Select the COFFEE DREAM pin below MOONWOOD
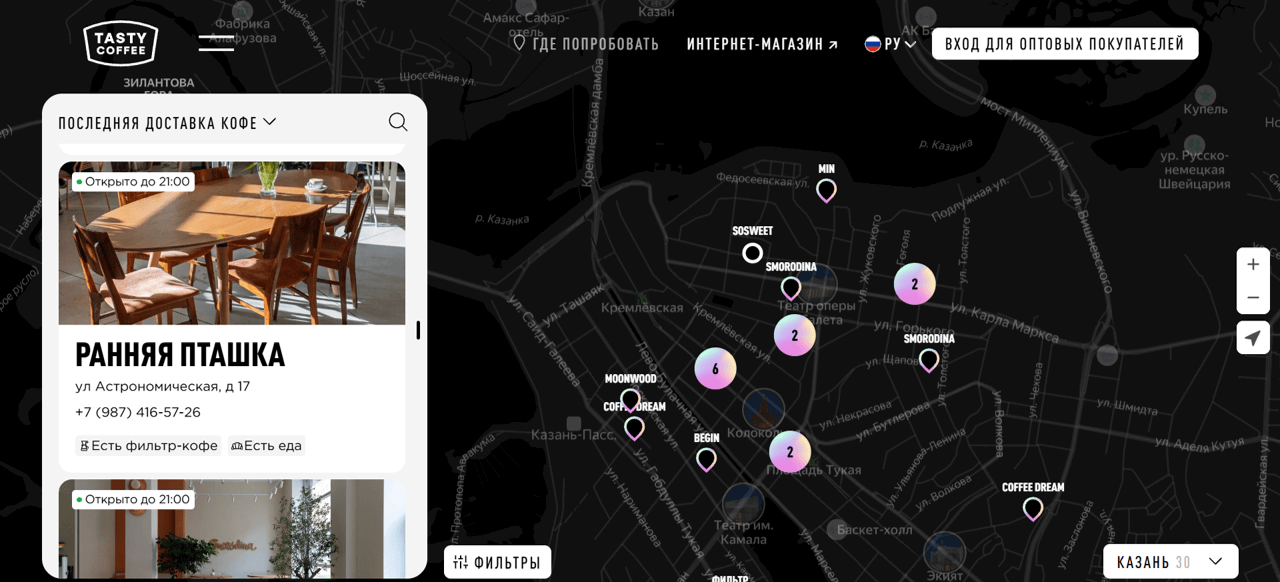The width and height of the screenshot is (1280, 582). pos(634,429)
